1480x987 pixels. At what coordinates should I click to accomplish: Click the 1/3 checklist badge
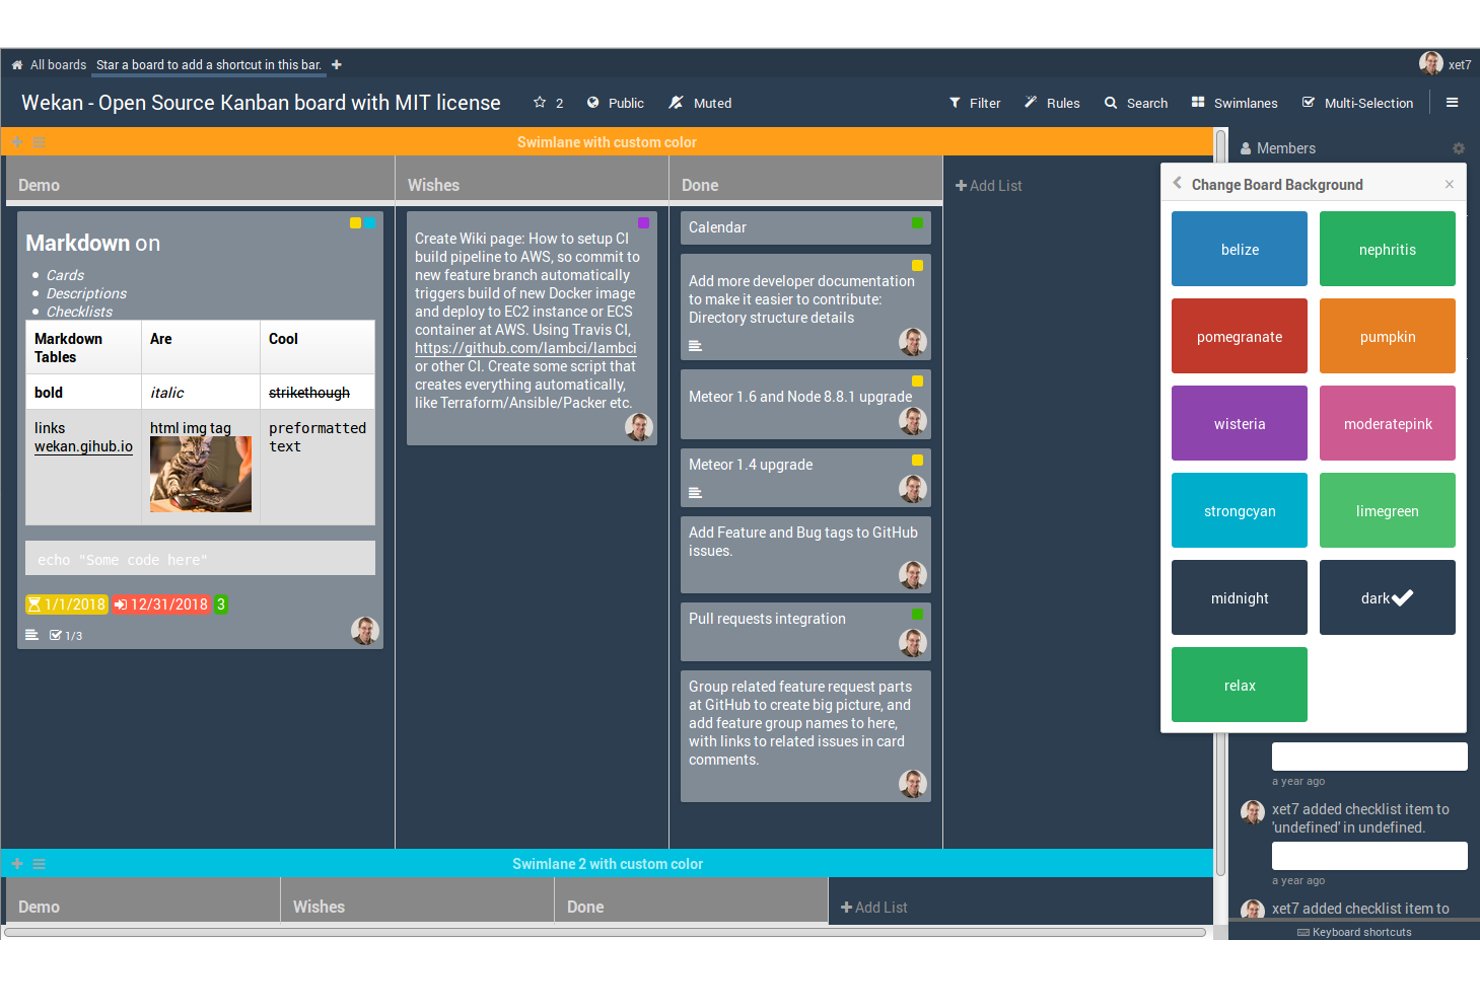click(66, 635)
